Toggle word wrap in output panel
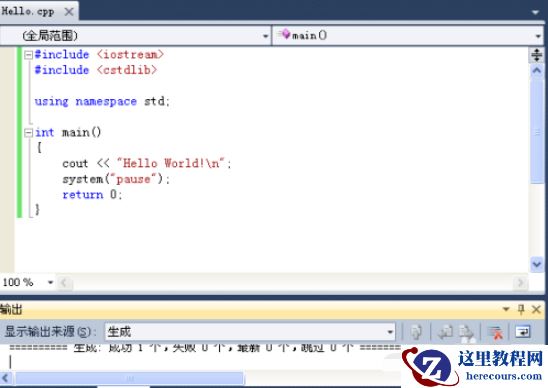Viewport: 548px width, 388px height. (x=523, y=332)
